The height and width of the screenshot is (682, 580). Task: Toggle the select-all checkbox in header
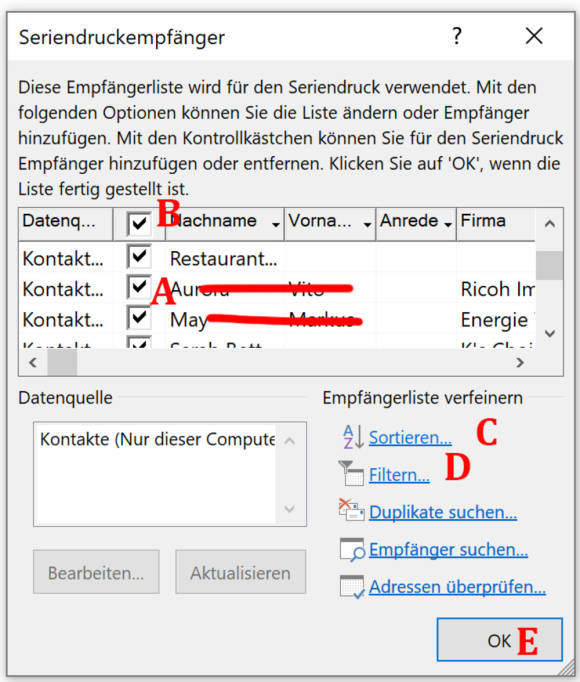(139, 224)
